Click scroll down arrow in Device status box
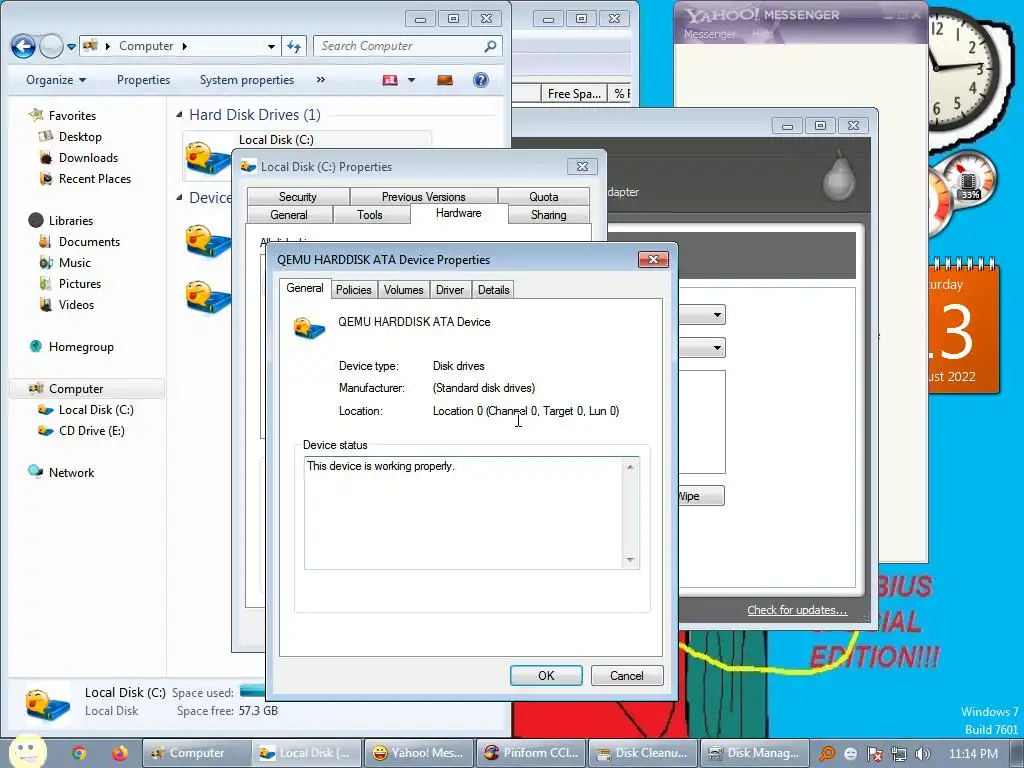Viewport: 1024px width, 768px height. click(630, 560)
